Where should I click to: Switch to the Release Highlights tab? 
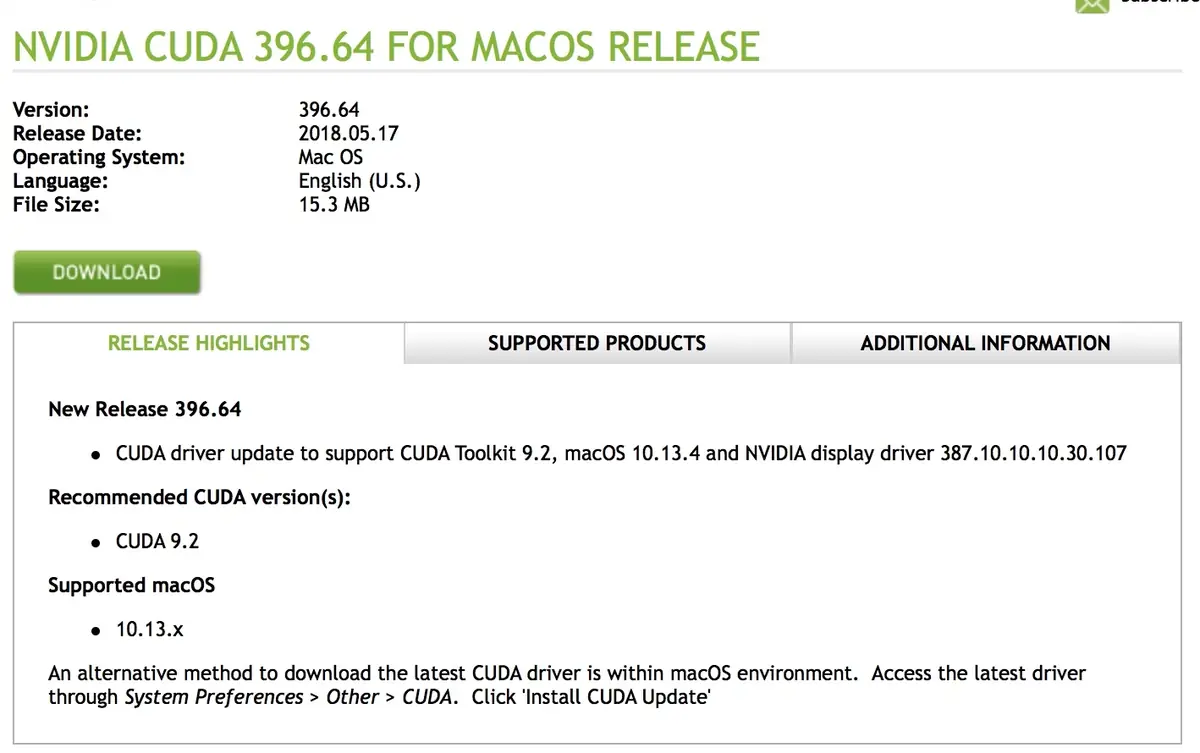pos(209,343)
